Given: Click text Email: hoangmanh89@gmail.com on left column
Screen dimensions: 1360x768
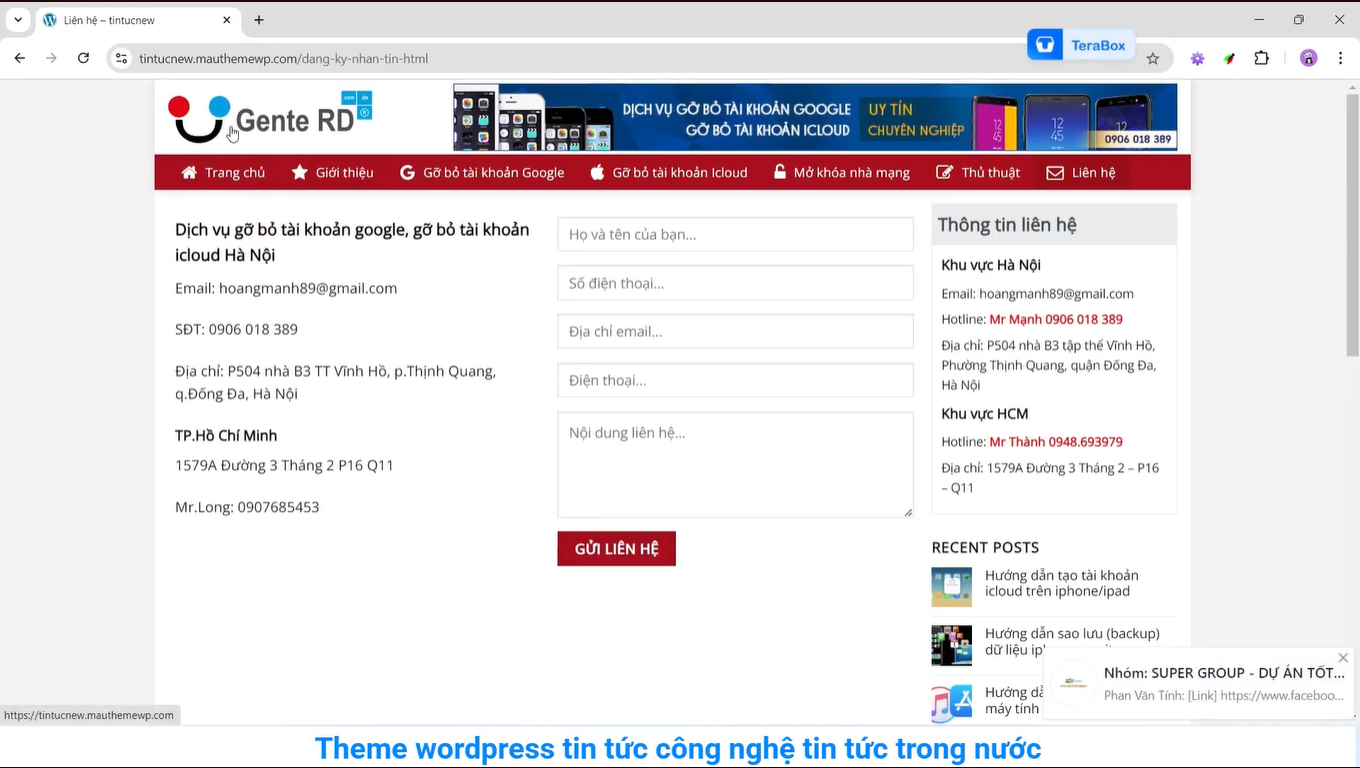Looking at the screenshot, I should coord(286,288).
